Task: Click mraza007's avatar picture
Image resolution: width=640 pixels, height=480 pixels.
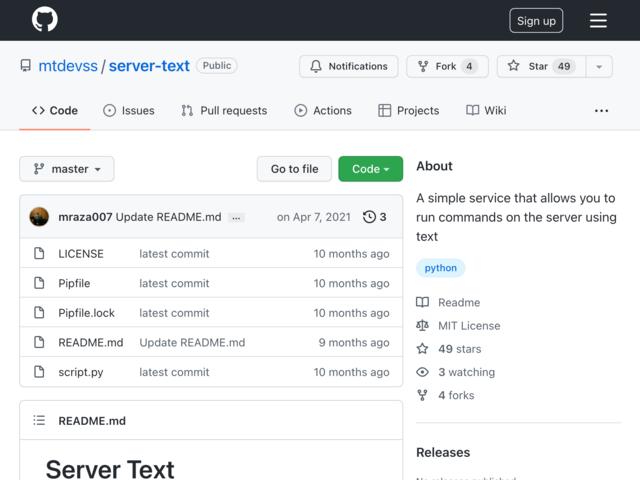Action: [39, 216]
